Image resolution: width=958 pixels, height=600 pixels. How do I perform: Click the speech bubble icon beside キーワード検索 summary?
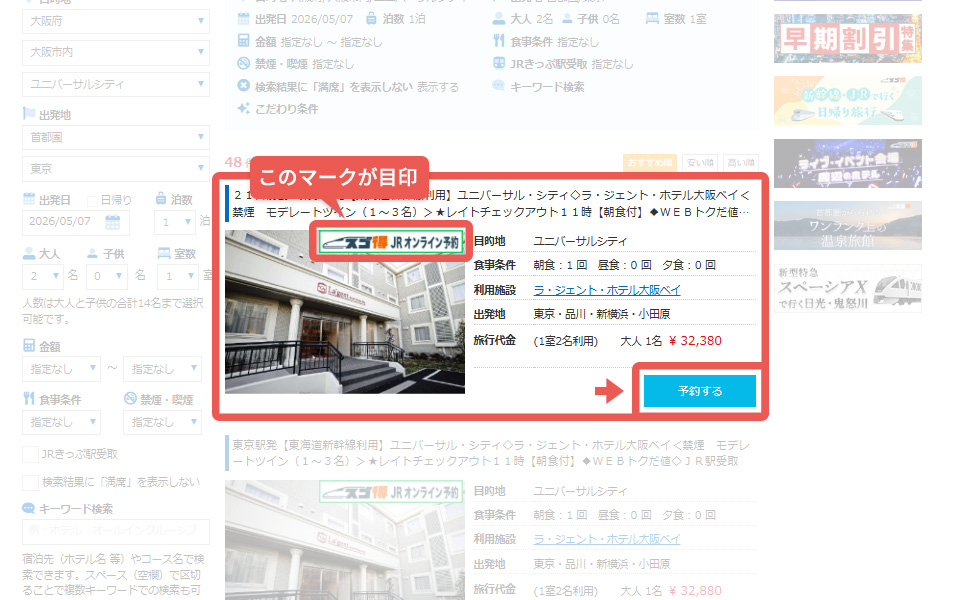click(x=499, y=86)
